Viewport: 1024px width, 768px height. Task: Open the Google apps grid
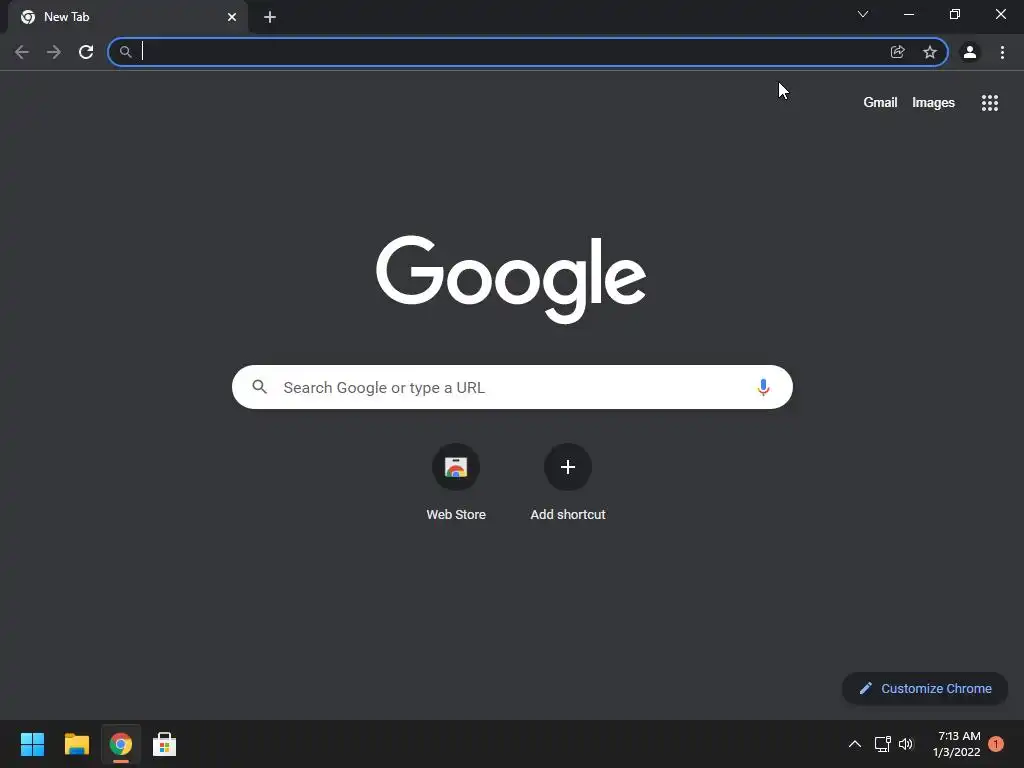coord(990,103)
